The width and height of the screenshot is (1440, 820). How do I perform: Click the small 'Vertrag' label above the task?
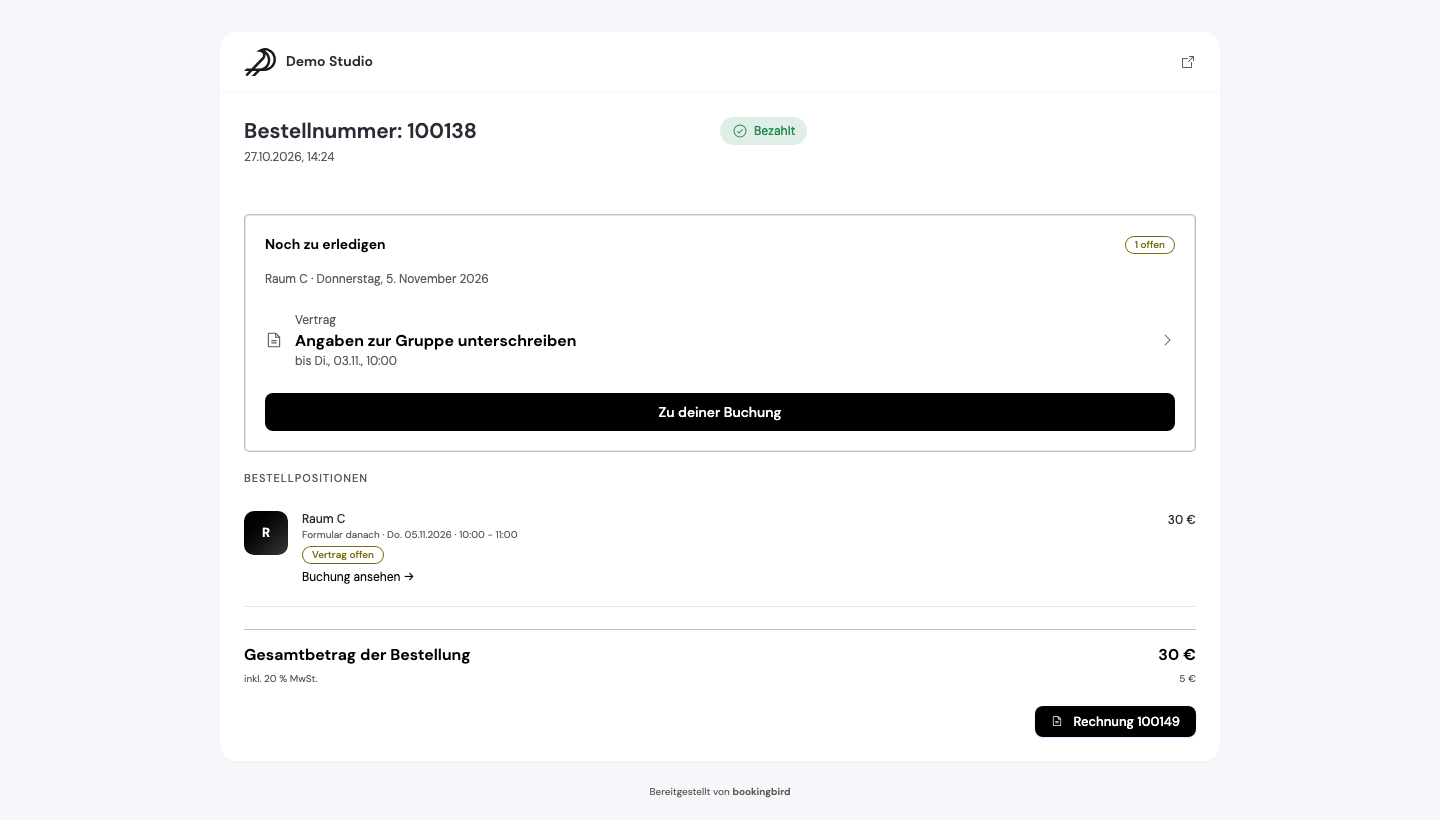(315, 320)
